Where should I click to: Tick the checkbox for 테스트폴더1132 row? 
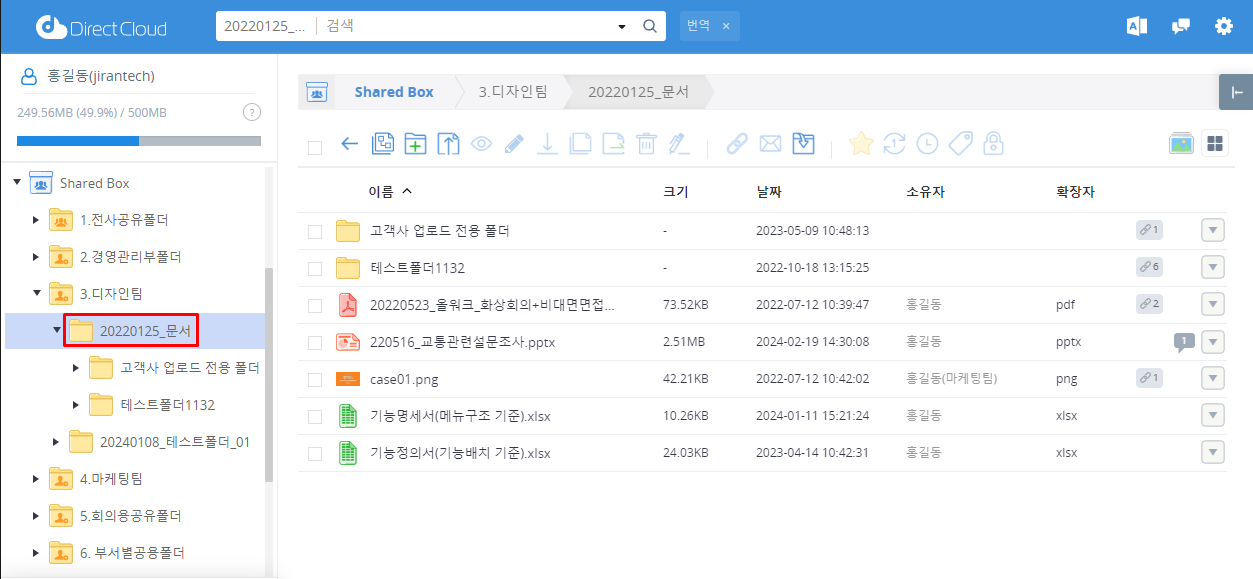coord(315,269)
